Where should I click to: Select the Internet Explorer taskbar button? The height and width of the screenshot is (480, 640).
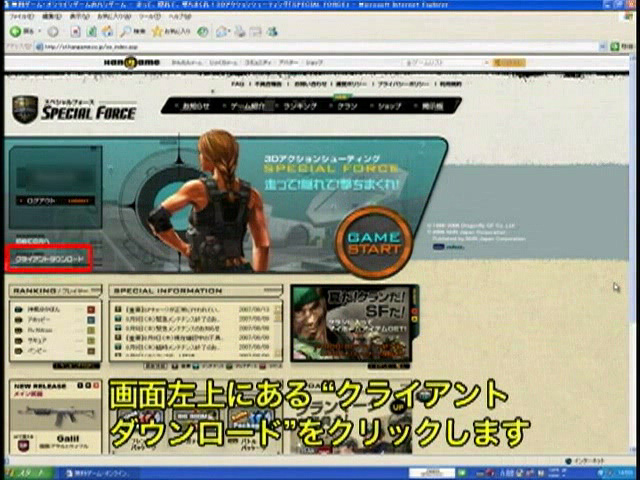click(x=98, y=473)
